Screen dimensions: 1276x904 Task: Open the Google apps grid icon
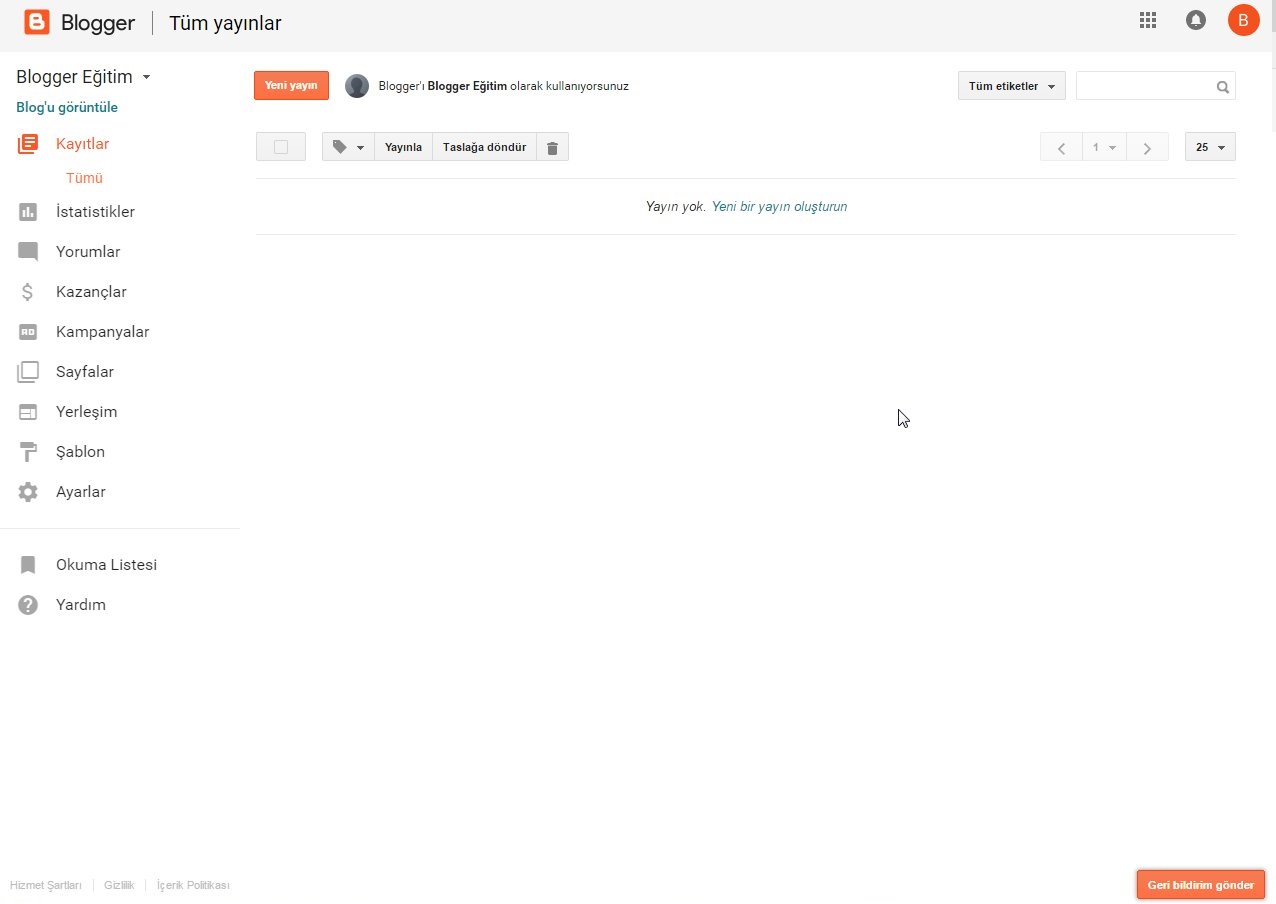pos(1148,20)
